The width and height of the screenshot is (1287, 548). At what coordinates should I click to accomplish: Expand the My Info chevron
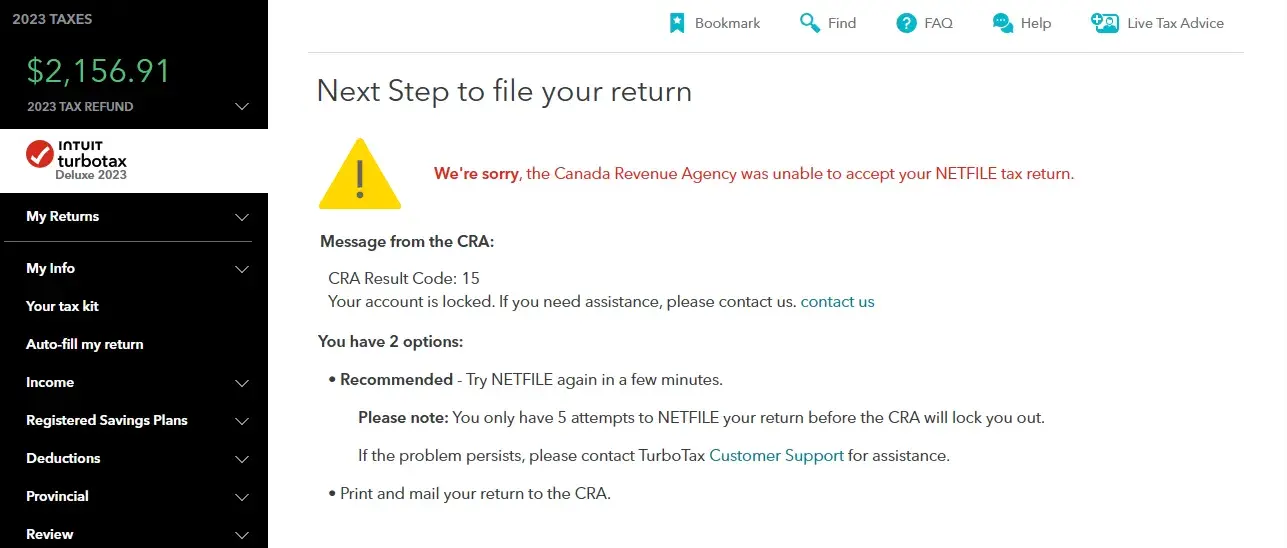[x=241, y=269]
